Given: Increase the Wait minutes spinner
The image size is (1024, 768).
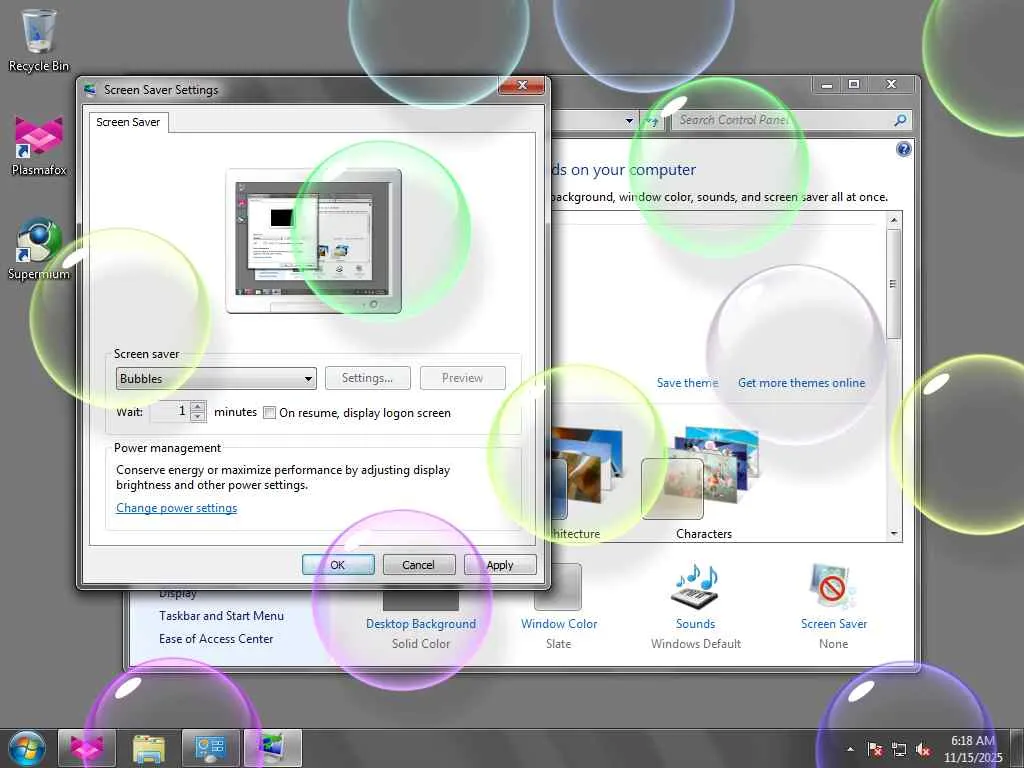Looking at the screenshot, I should 198,406.
